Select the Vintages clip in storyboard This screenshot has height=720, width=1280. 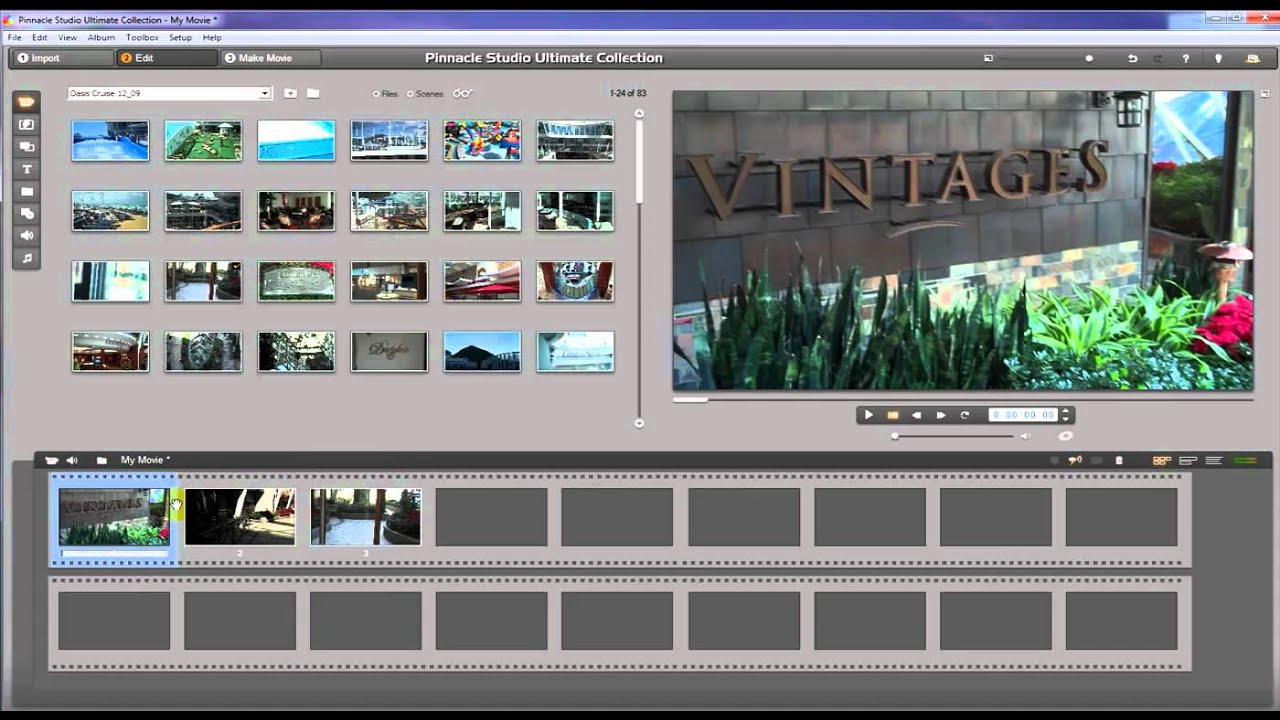pos(114,517)
